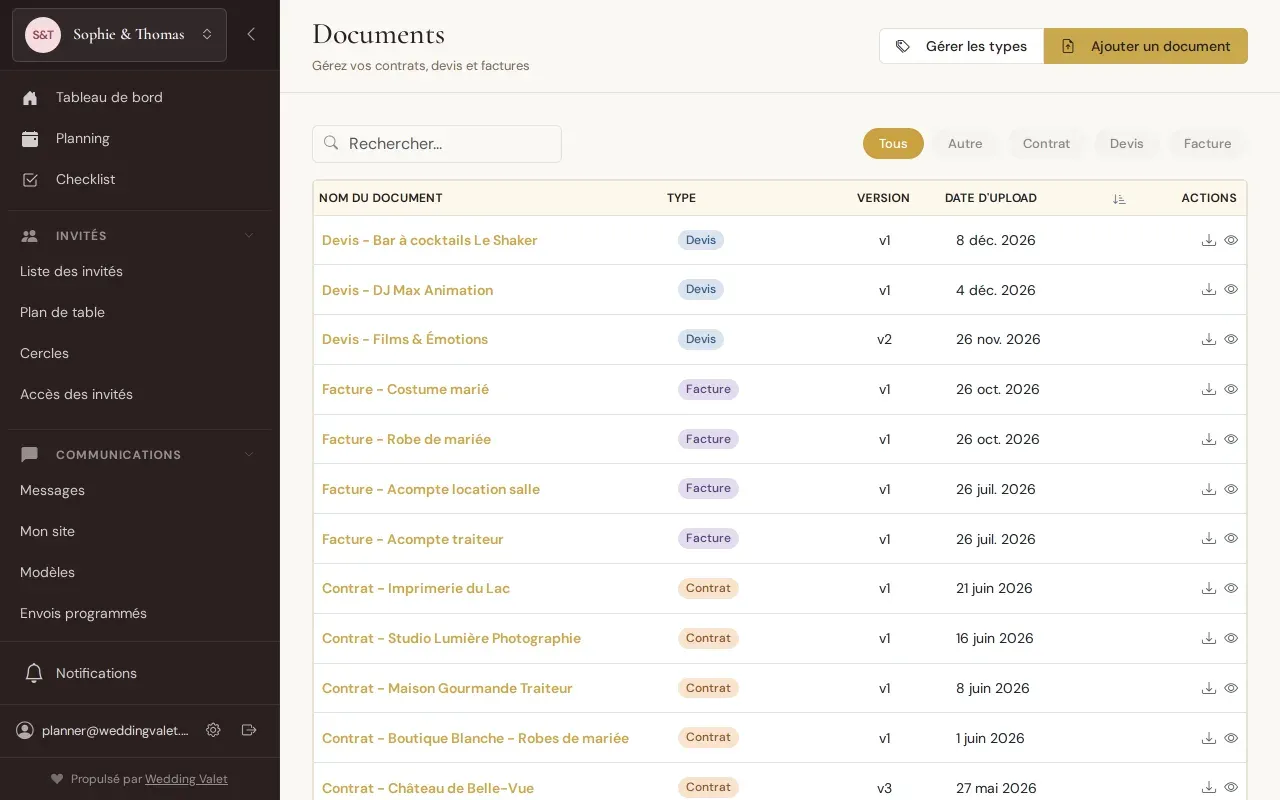Focus the Rechercher search field
The height and width of the screenshot is (800, 1280).
(x=437, y=144)
